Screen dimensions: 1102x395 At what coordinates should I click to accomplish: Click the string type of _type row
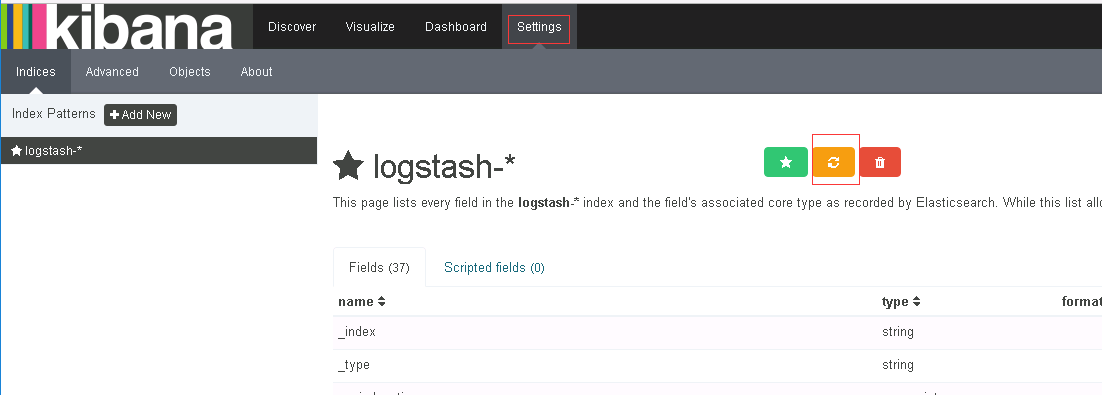[897, 365]
